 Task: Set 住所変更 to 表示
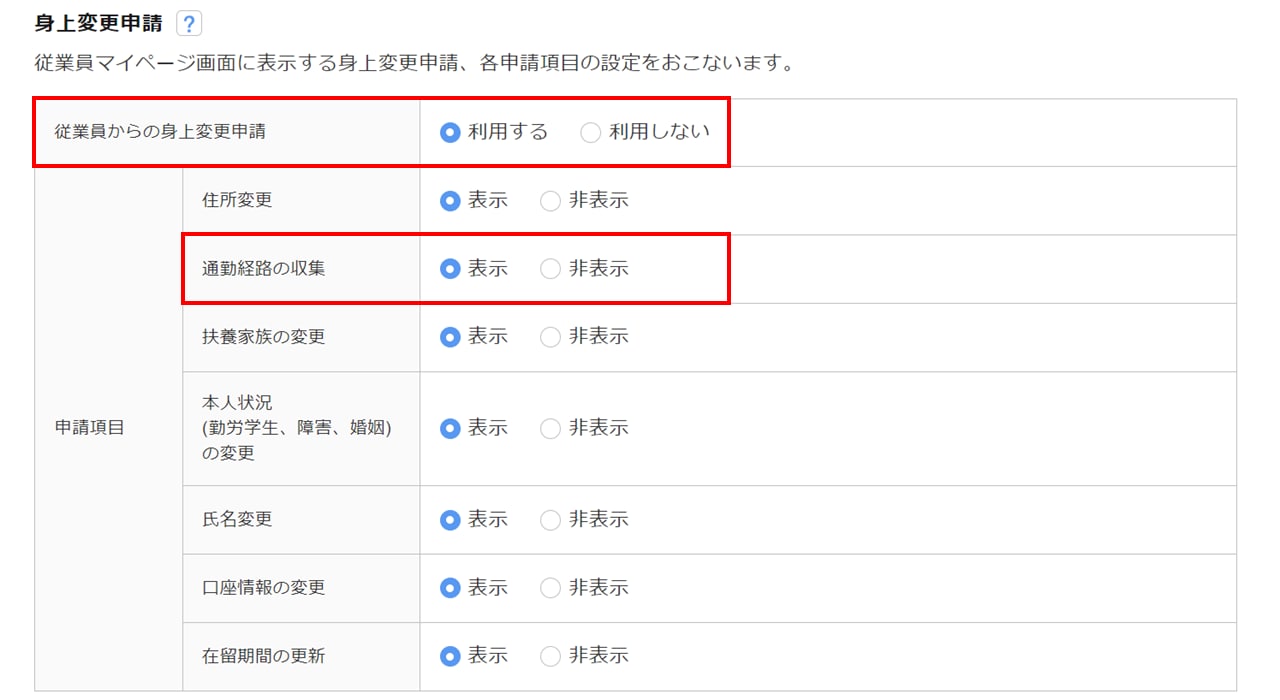pyautogui.click(x=451, y=201)
